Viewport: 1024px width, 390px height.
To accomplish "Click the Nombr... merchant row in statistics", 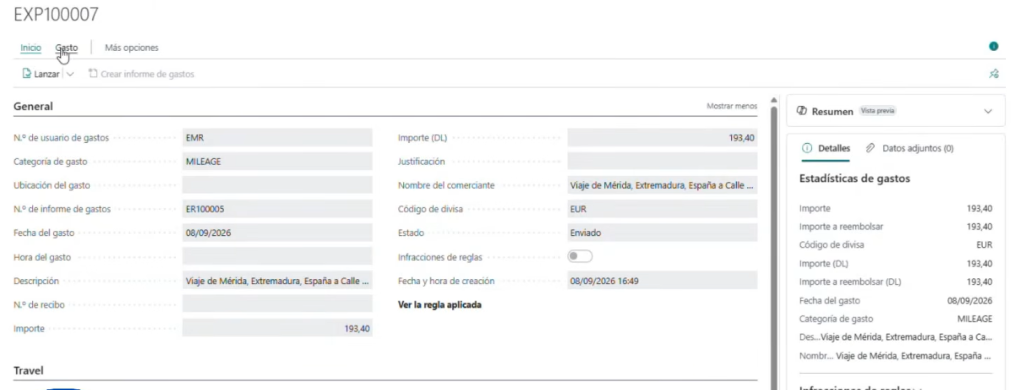I will pyautogui.click(x=895, y=356).
